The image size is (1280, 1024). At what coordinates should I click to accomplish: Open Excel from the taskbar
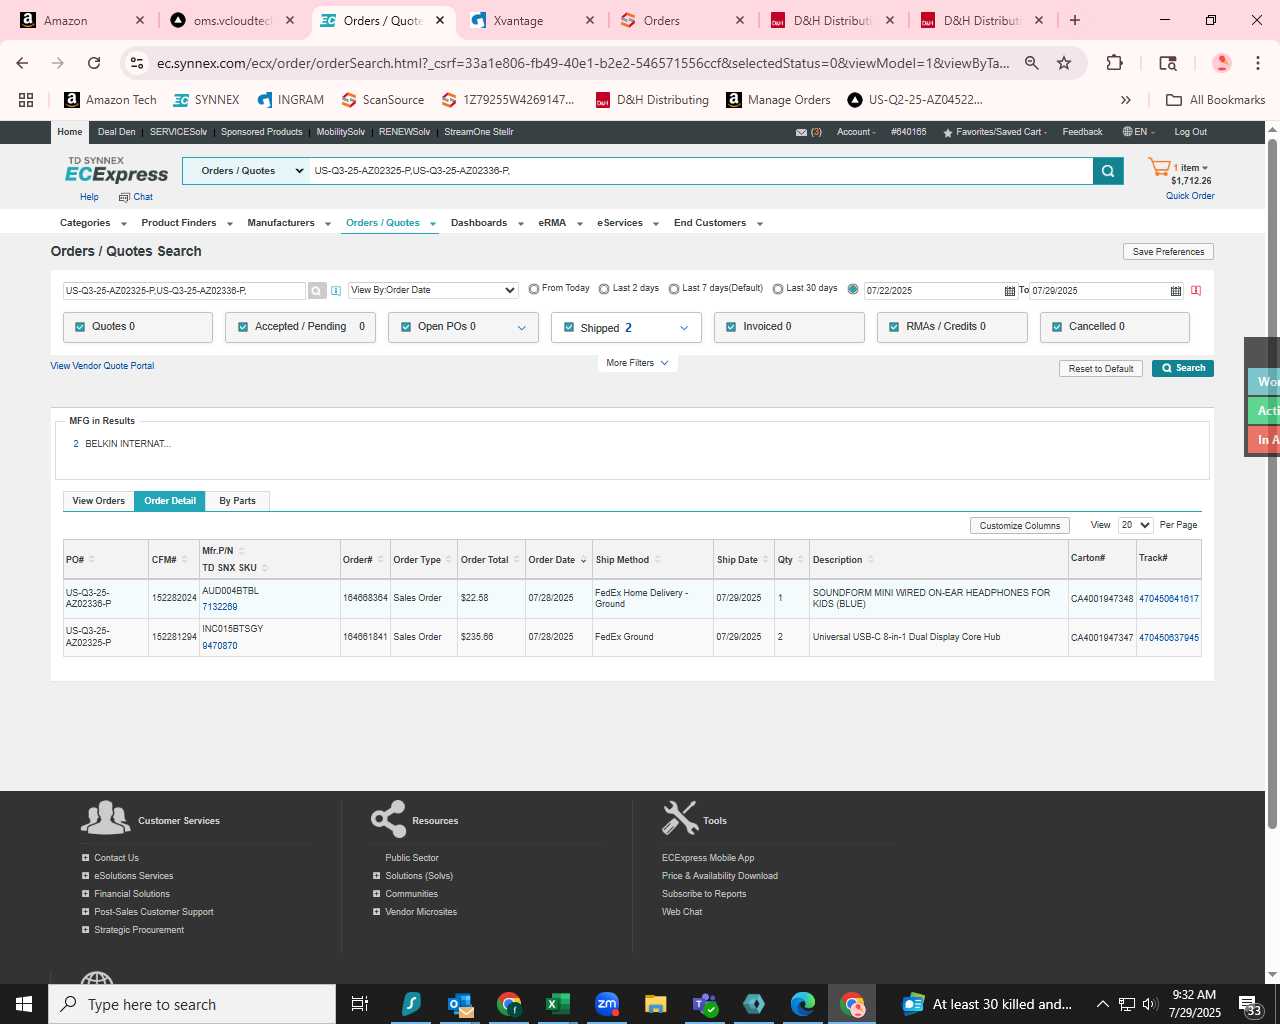click(557, 1004)
